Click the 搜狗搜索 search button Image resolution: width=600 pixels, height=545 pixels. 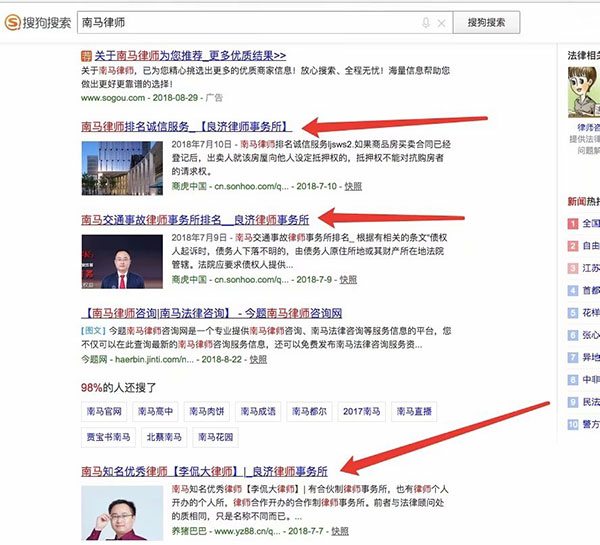486,23
